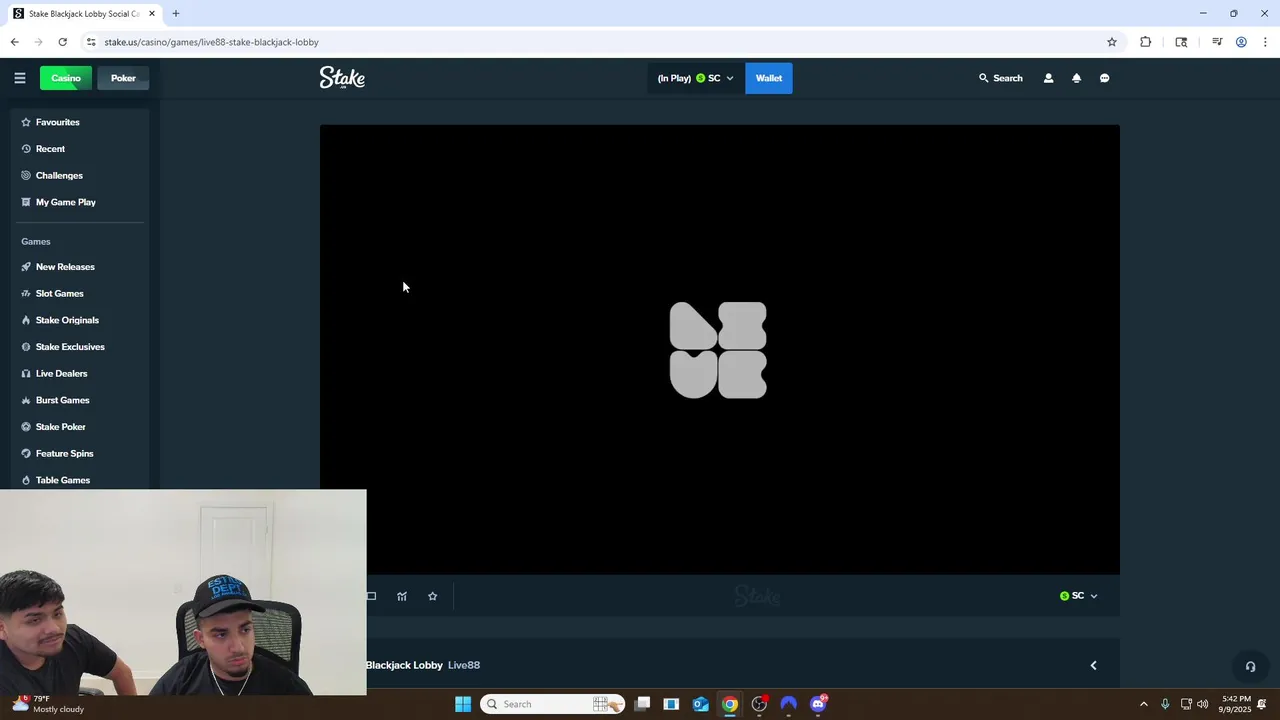Screen dimensions: 1280x720
Task: Open Table Games category
Action: [80, 480]
